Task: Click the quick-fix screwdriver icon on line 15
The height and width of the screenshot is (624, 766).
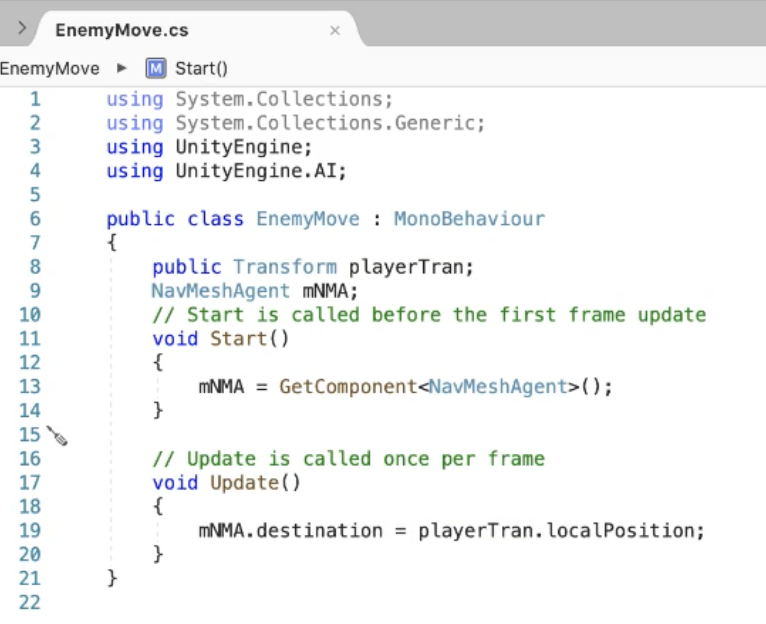Action: click(57, 436)
